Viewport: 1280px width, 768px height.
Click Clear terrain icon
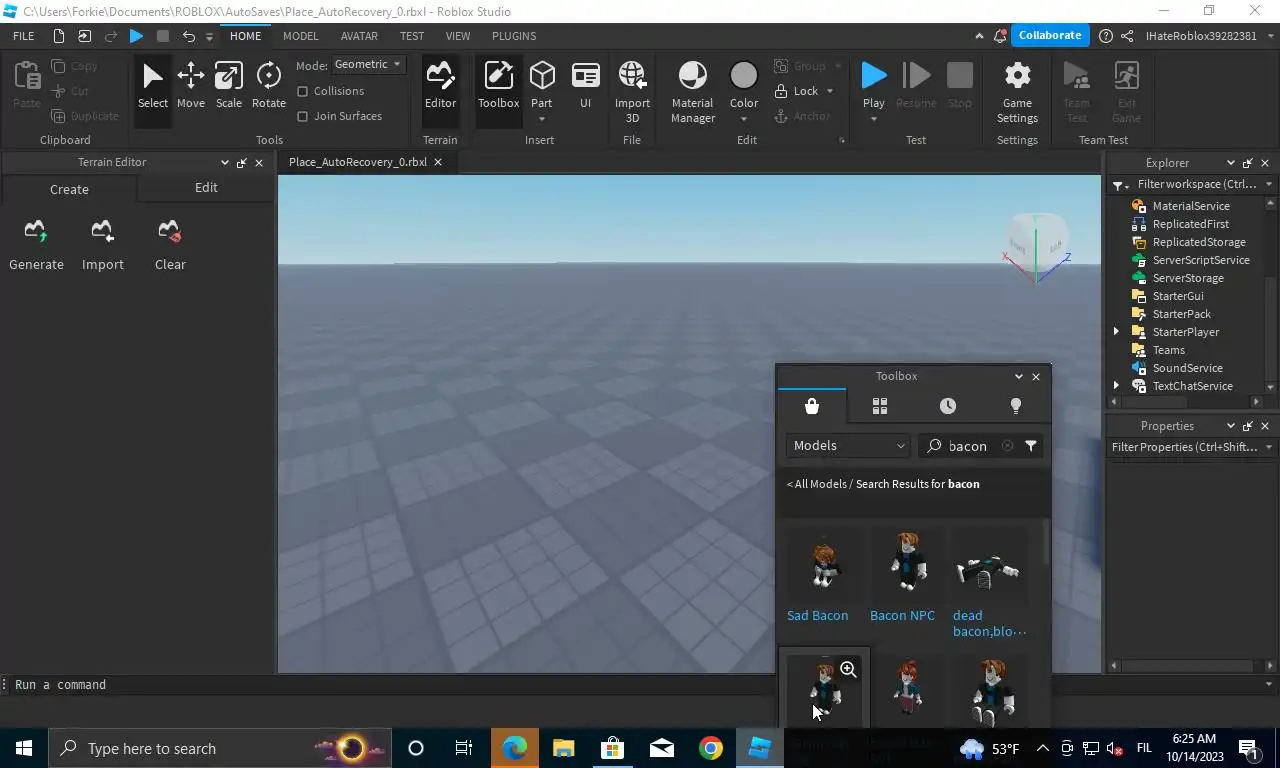[169, 245]
